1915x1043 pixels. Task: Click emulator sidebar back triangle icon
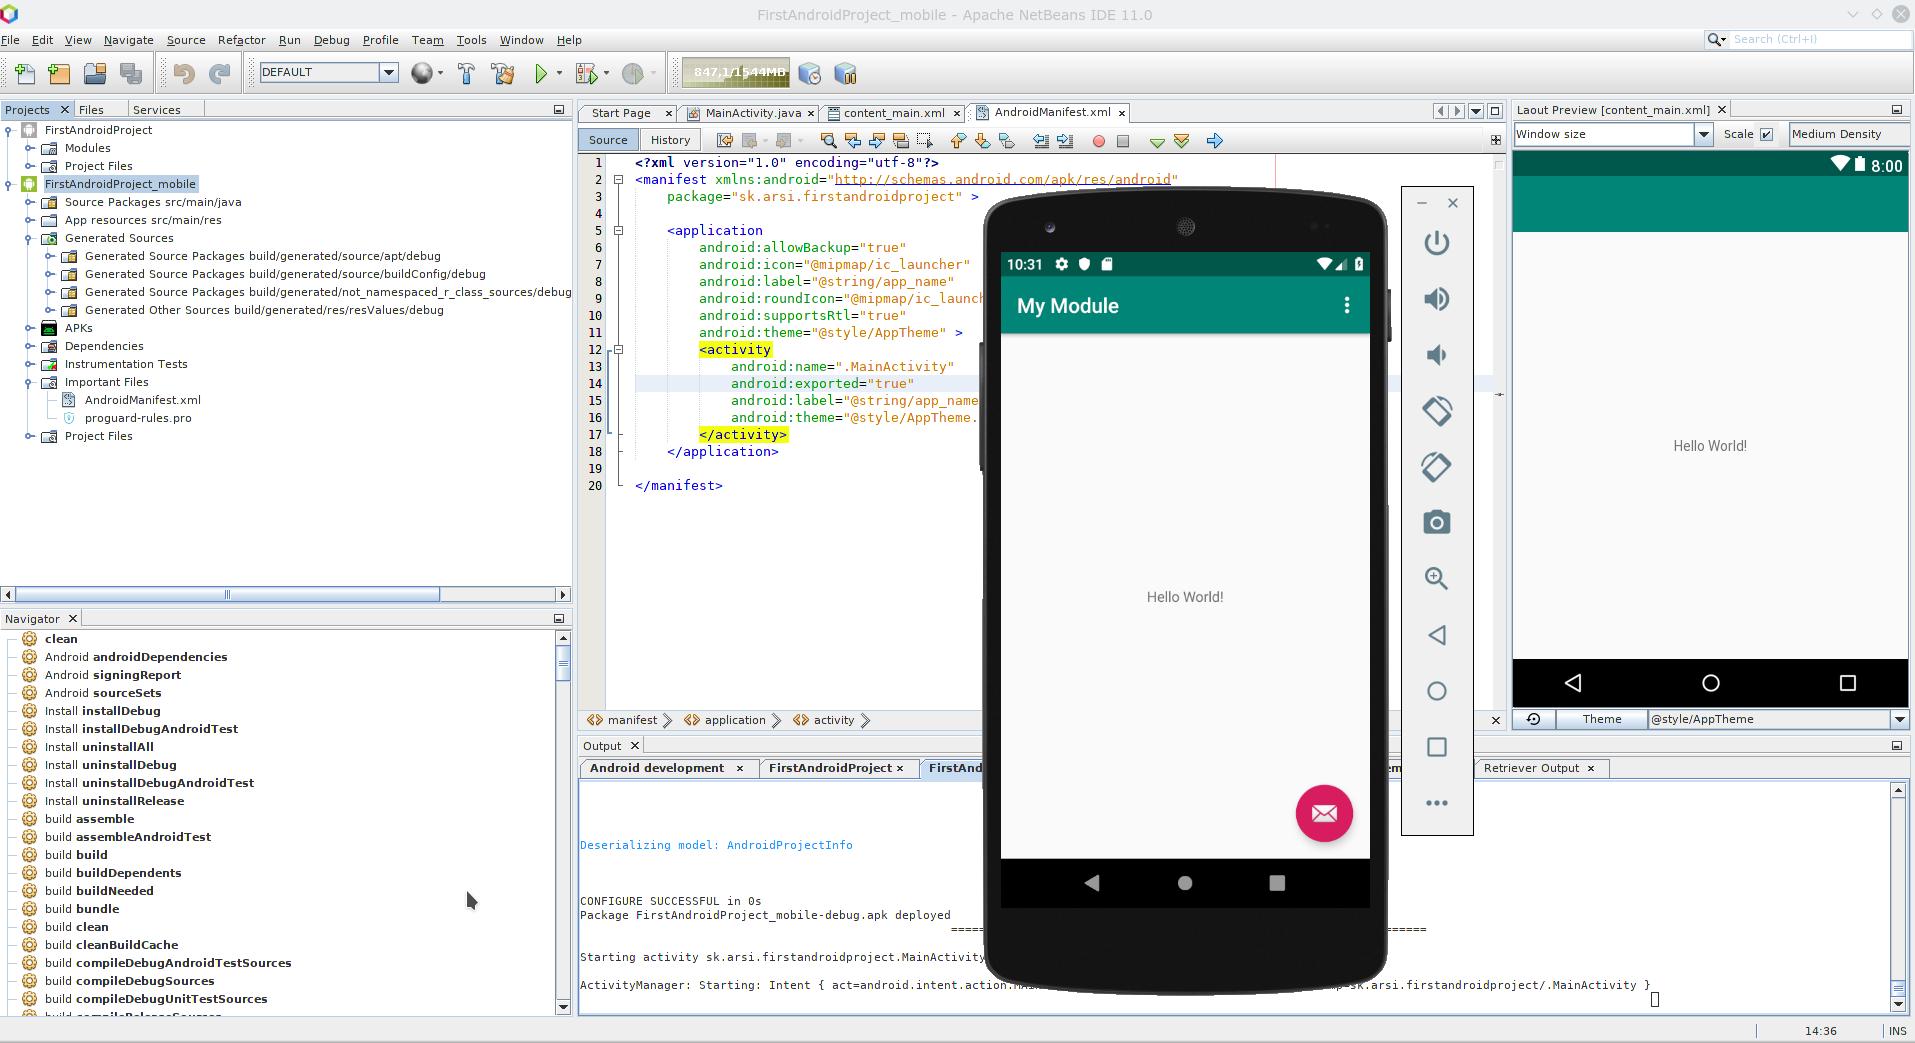[1437, 635]
